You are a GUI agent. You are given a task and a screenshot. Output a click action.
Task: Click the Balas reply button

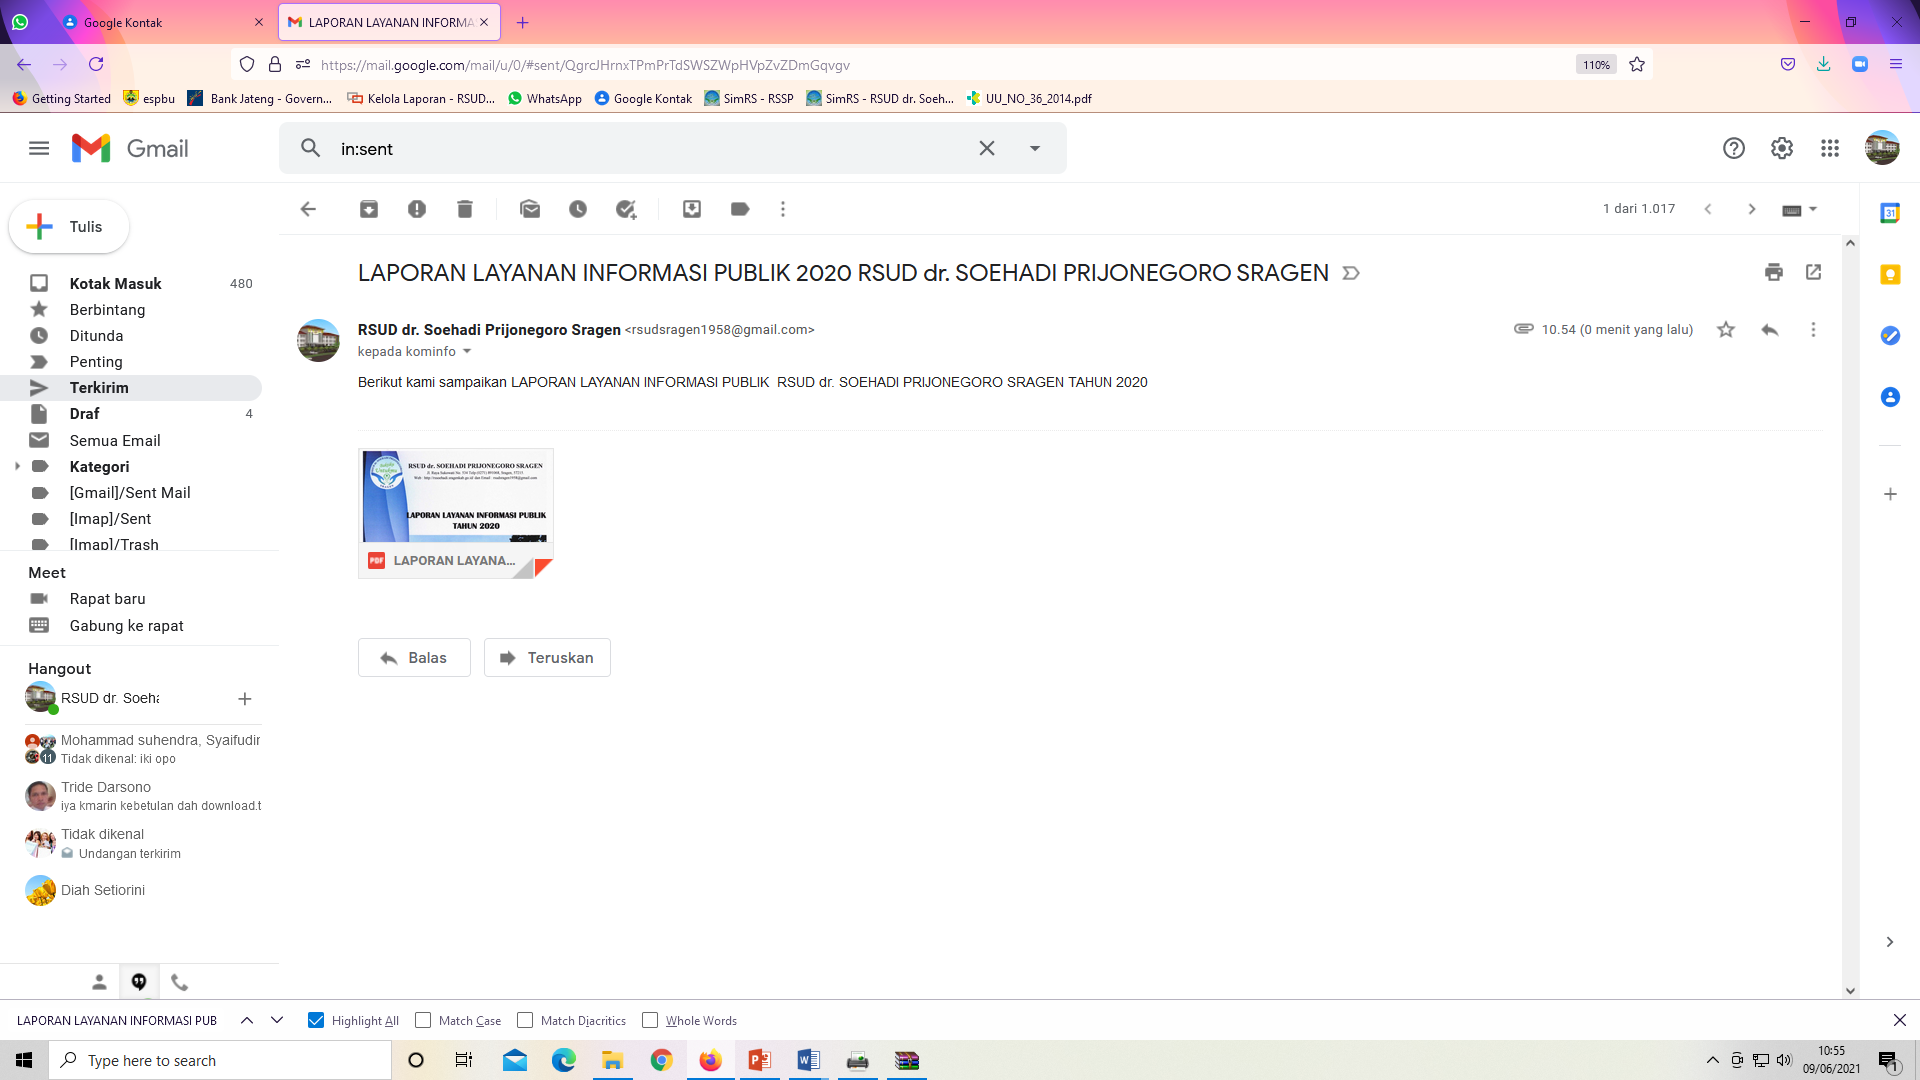pyautogui.click(x=414, y=658)
